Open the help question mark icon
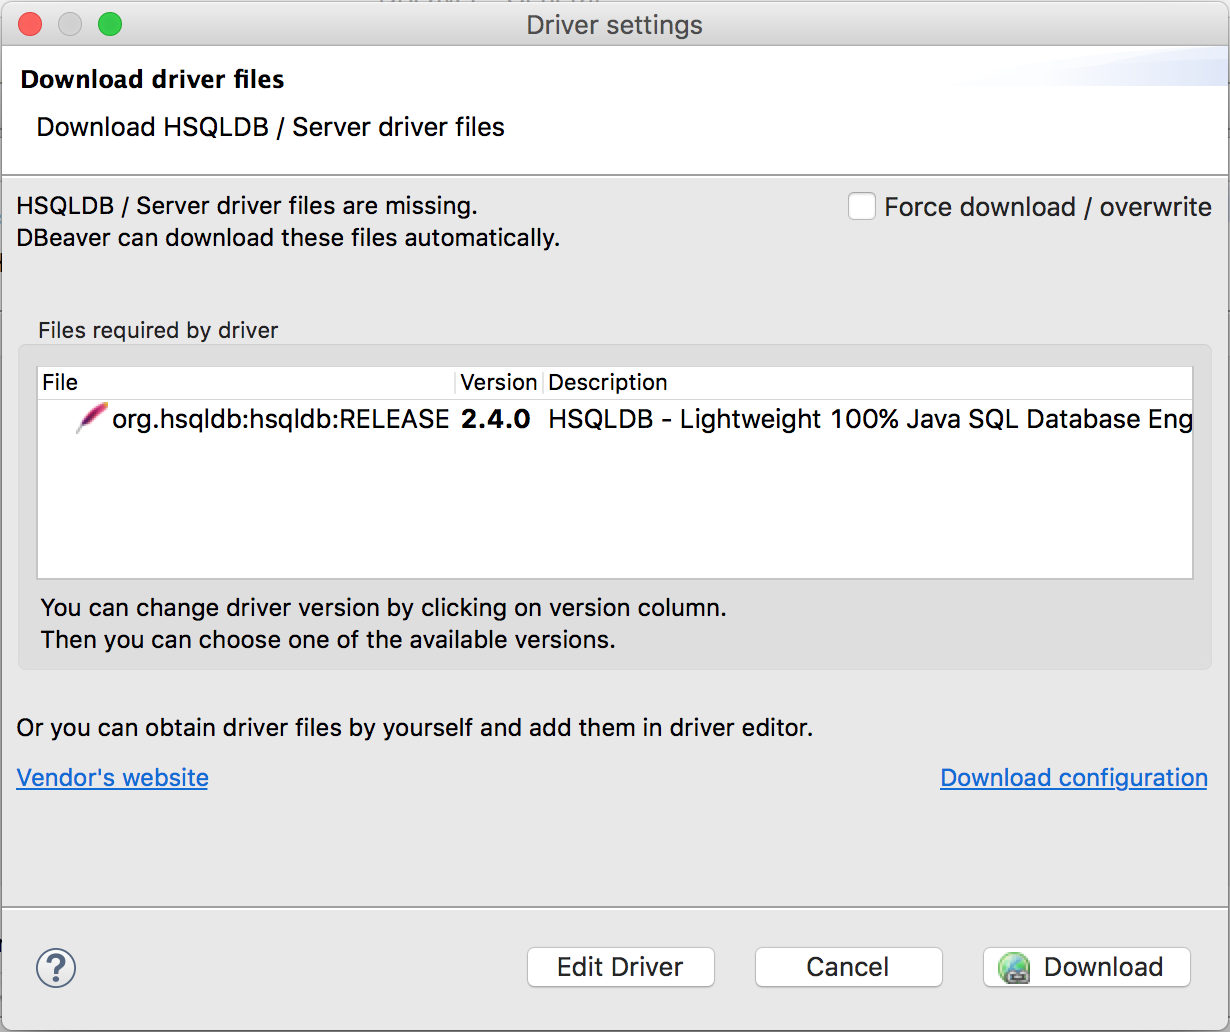The height and width of the screenshot is (1032, 1230). (56, 968)
